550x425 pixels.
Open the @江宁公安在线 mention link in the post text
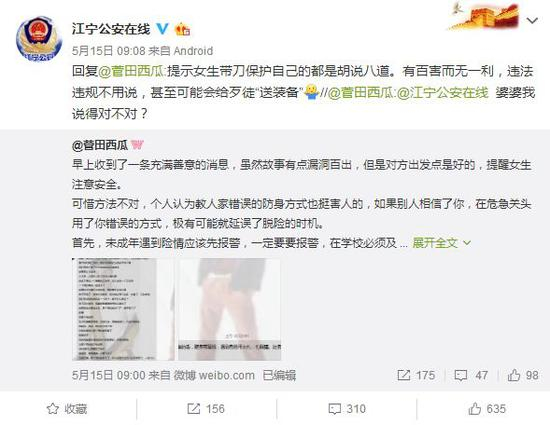click(x=443, y=93)
